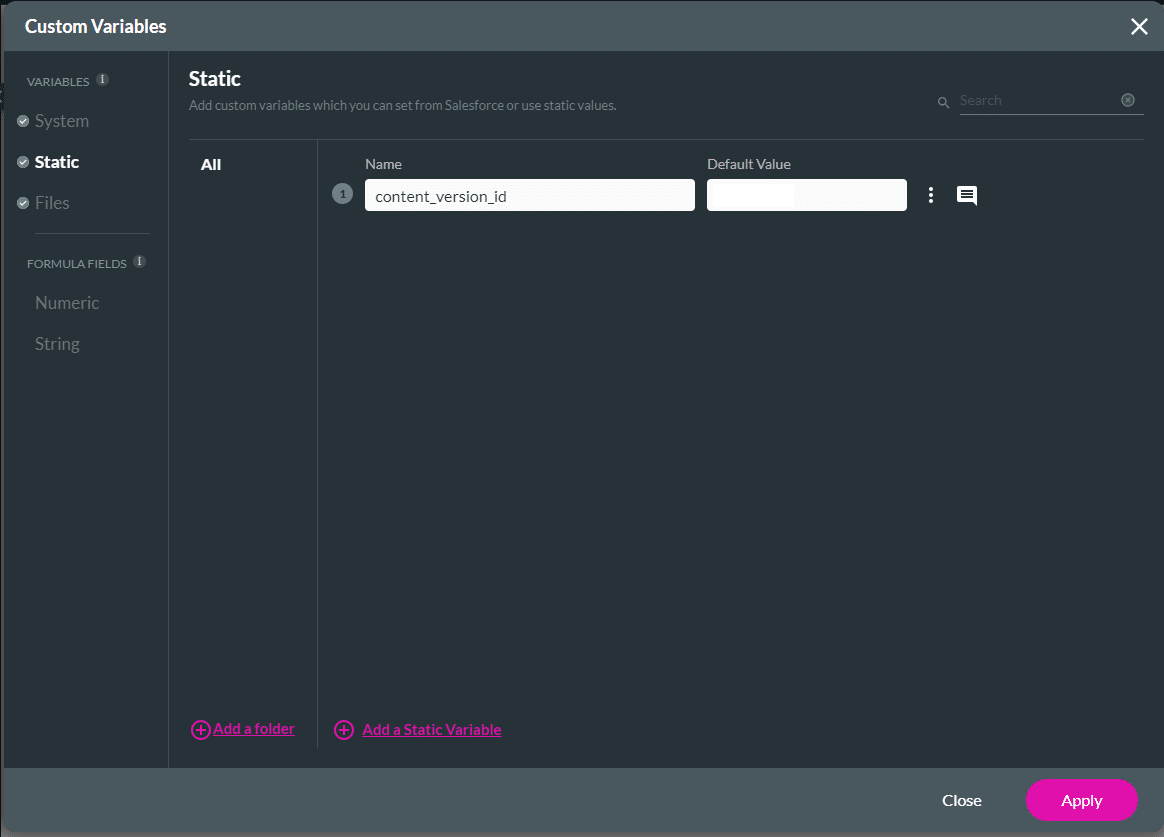This screenshot has height=837, width=1164.
Task: Select the System variables category
Action: coord(61,121)
